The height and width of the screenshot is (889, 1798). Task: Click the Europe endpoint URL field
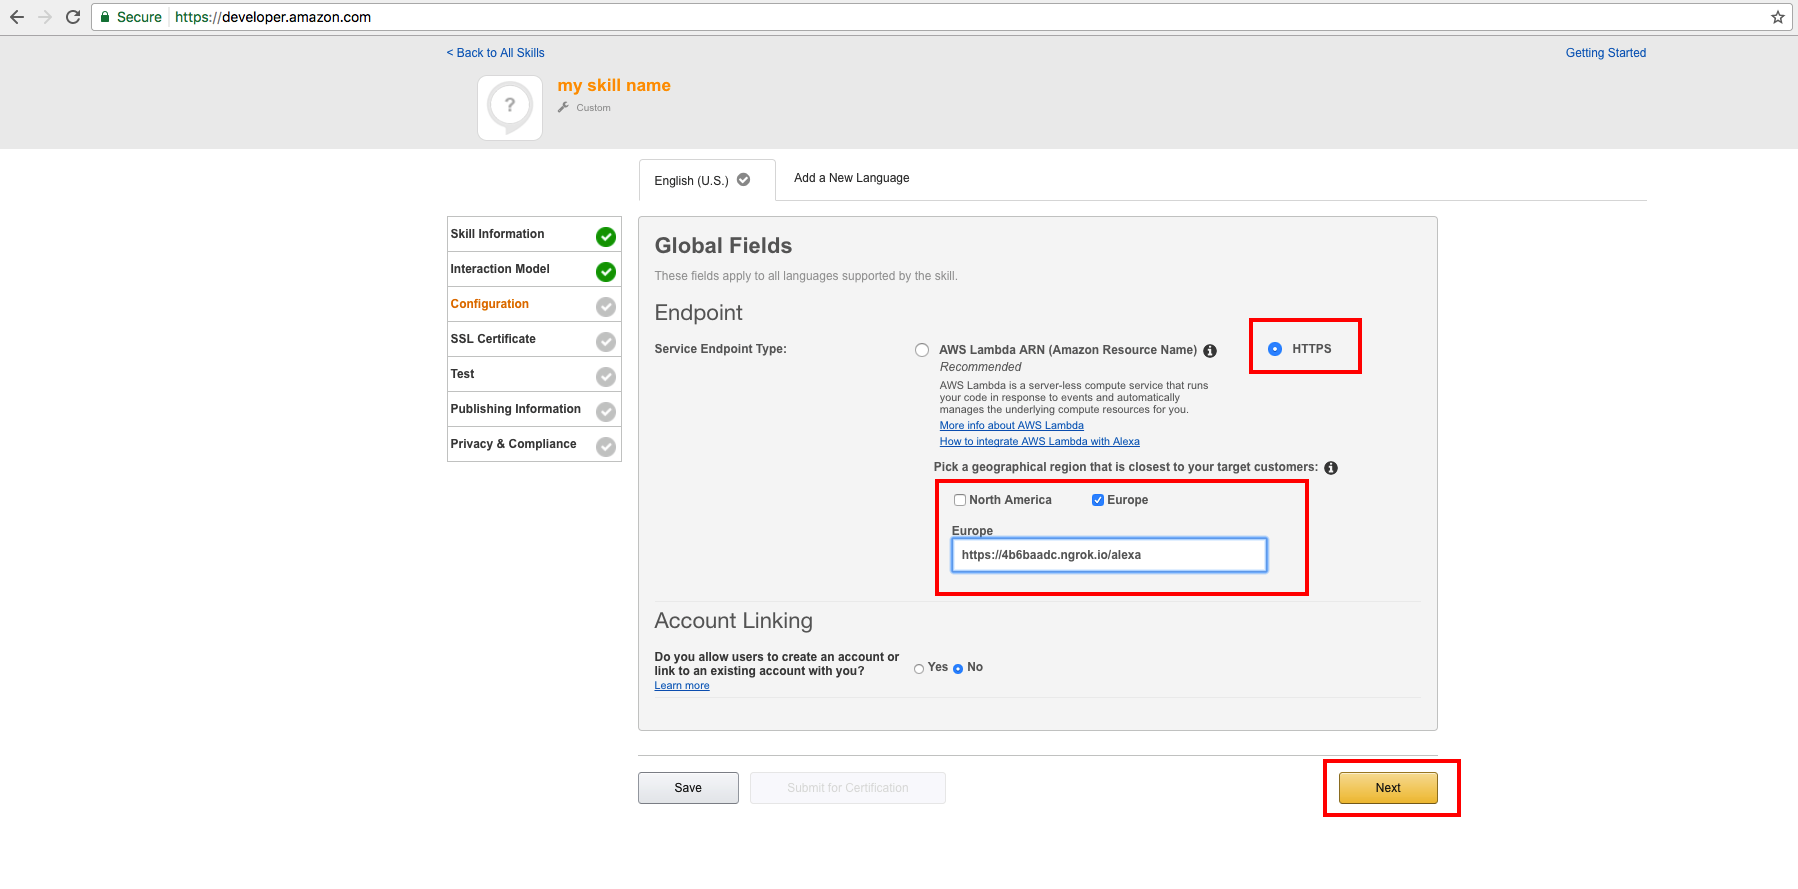click(1109, 555)
